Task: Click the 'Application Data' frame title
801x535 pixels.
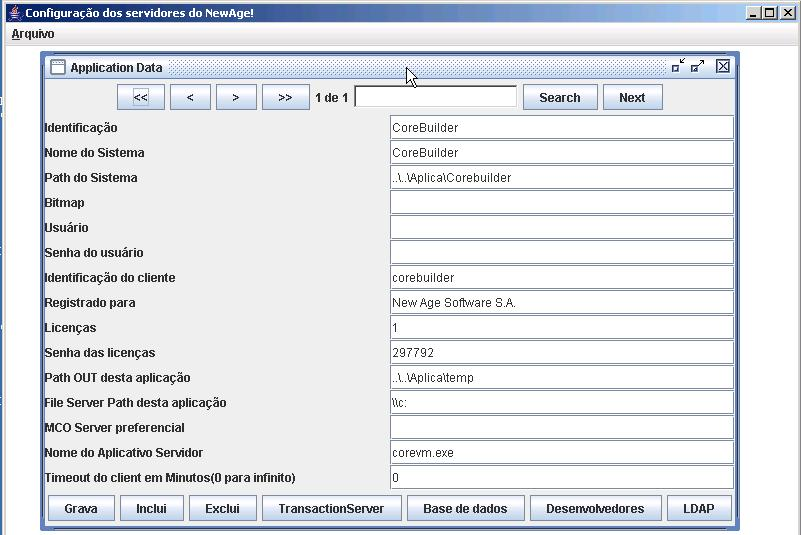Action: (116, 67)
